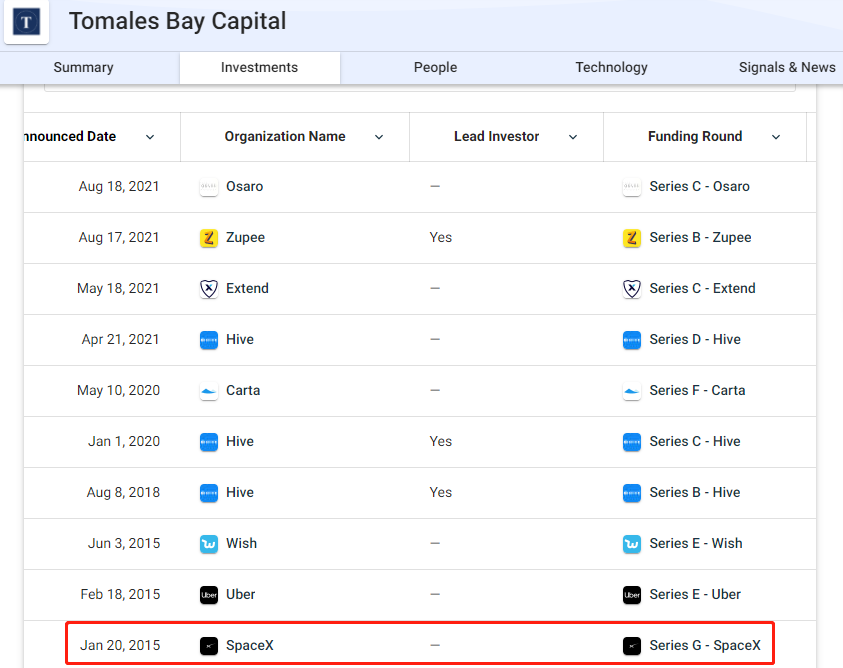Click the yellow Zupee logo in Organization column
The height and width of the screenshot is (668, 843).
tap(209, 238)
